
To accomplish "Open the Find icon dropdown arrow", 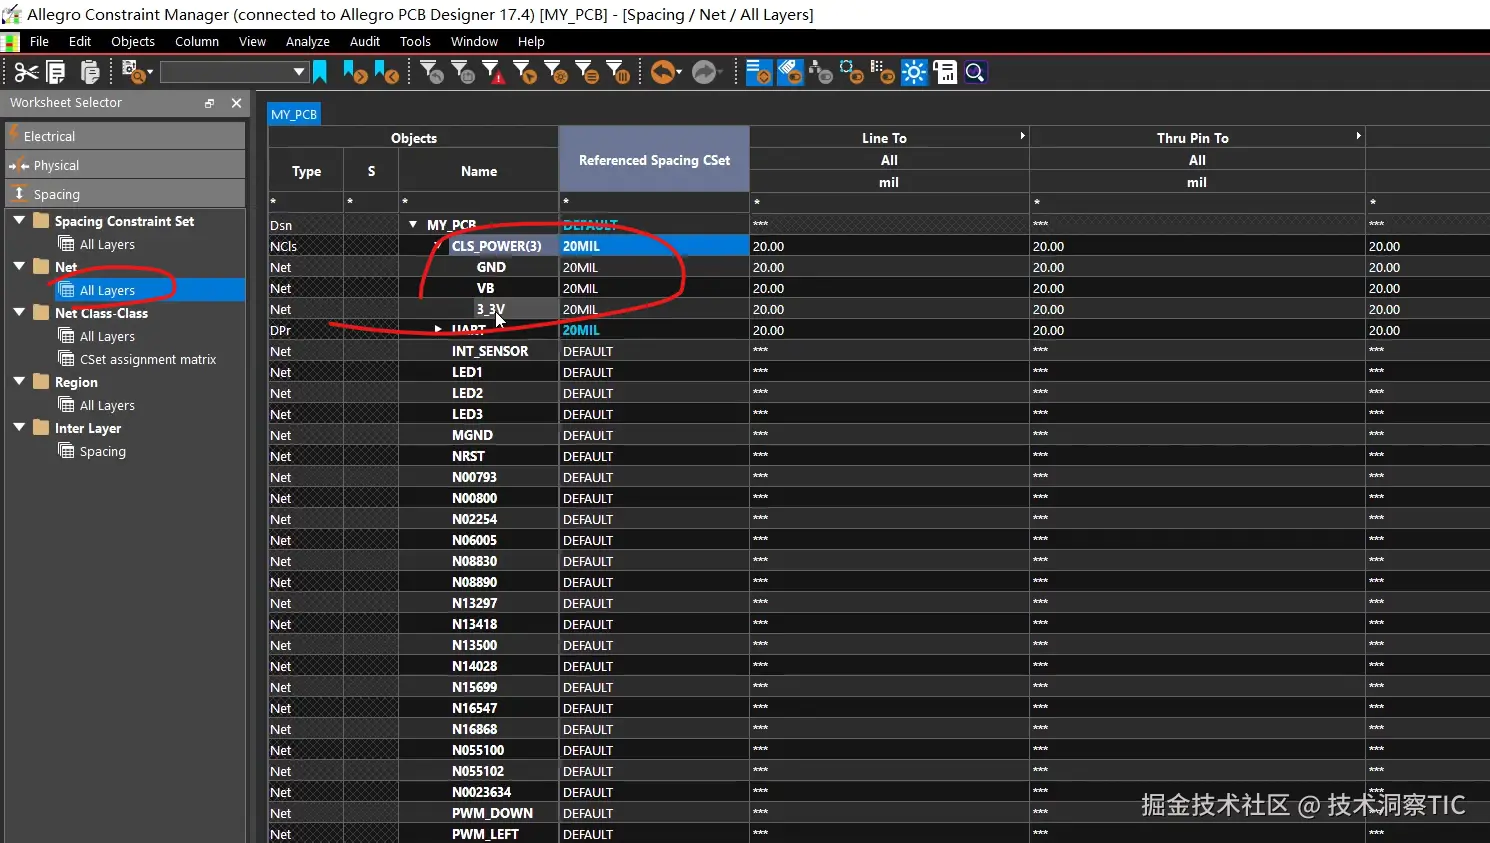I will (151, 72).
